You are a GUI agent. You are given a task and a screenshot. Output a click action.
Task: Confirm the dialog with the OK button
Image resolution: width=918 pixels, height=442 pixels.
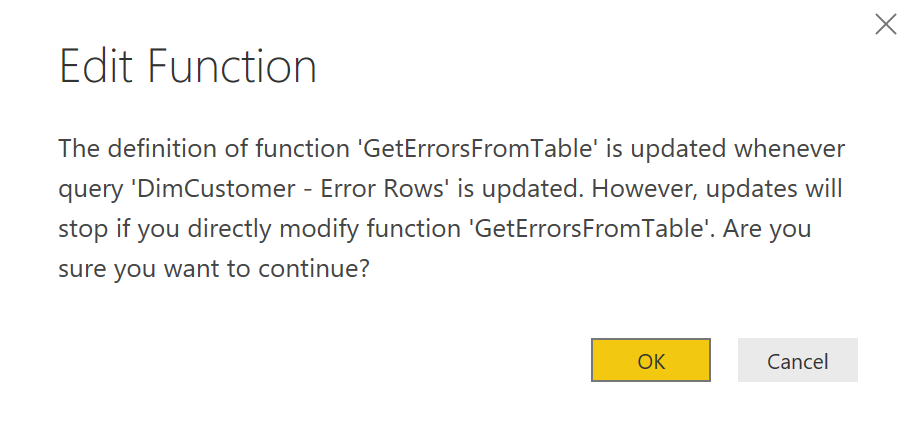[x=651, y=361]
